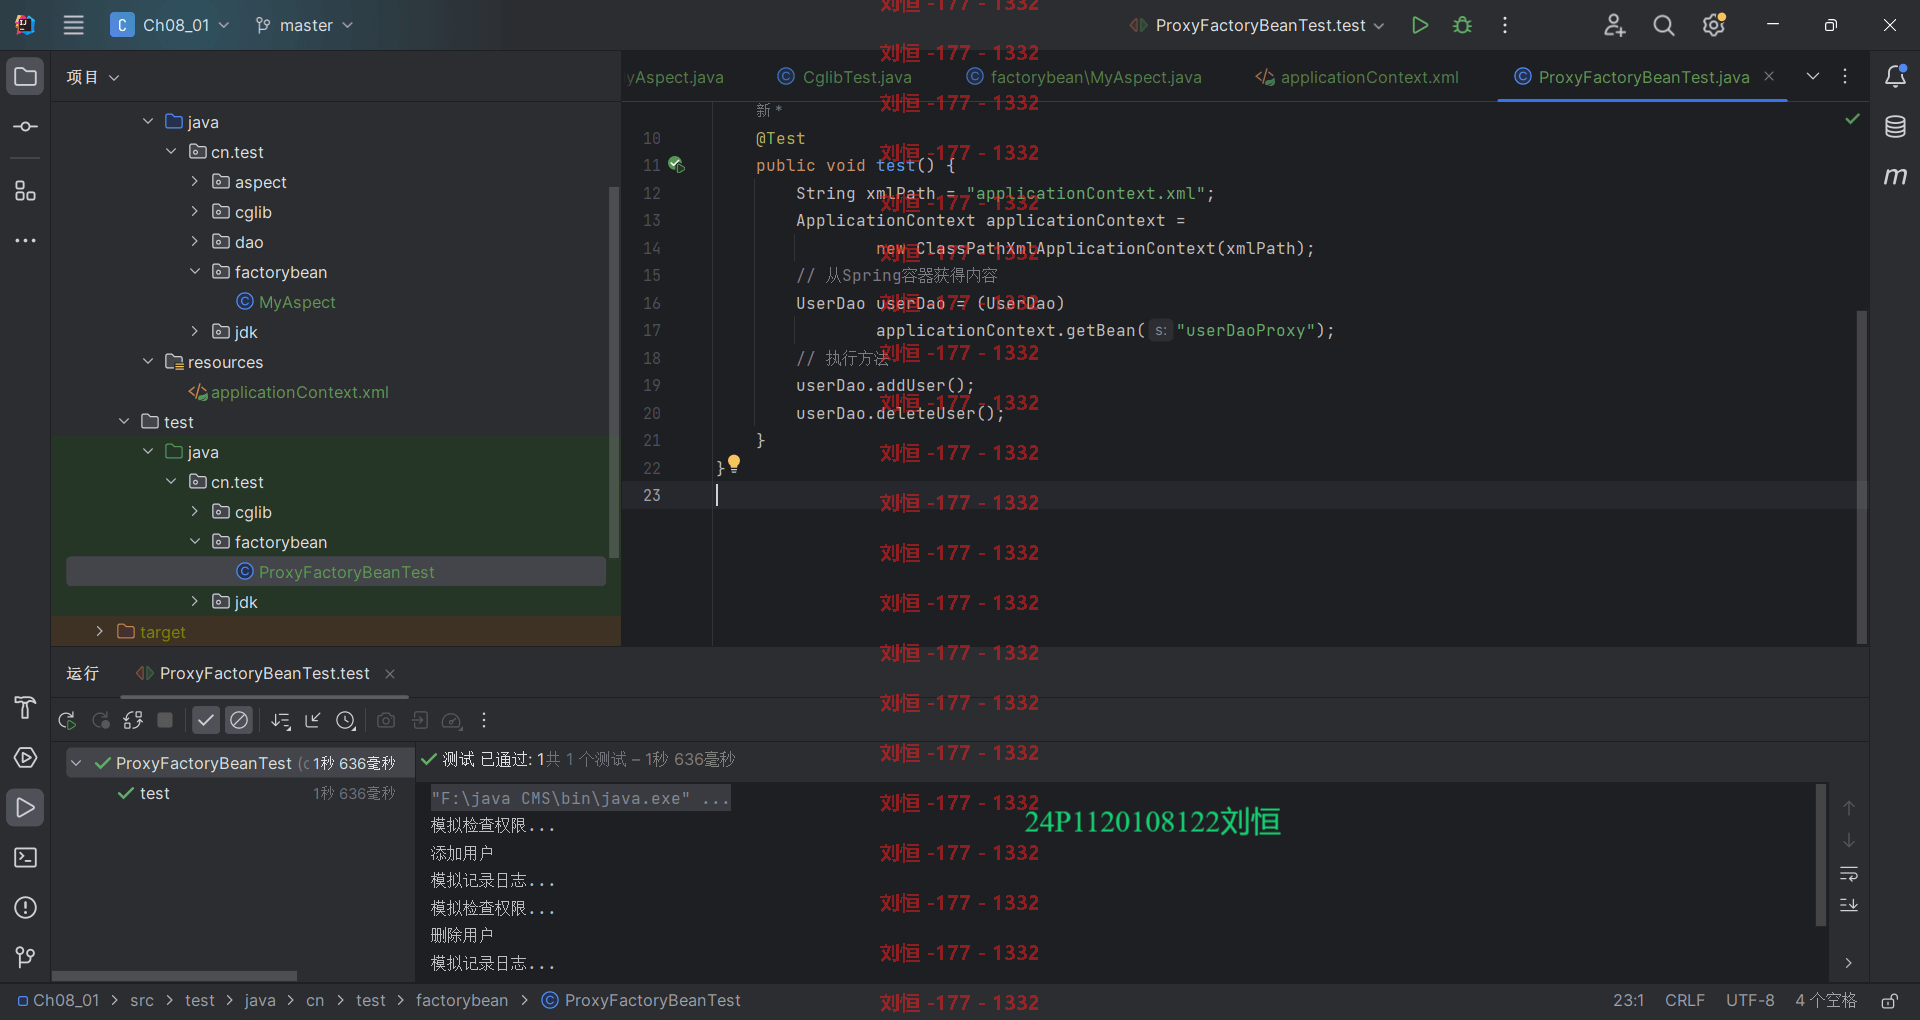The width and height of the screenshot is (1920, 1020).
Task: Open the Build hammer tool window
Action: point(26,707)
